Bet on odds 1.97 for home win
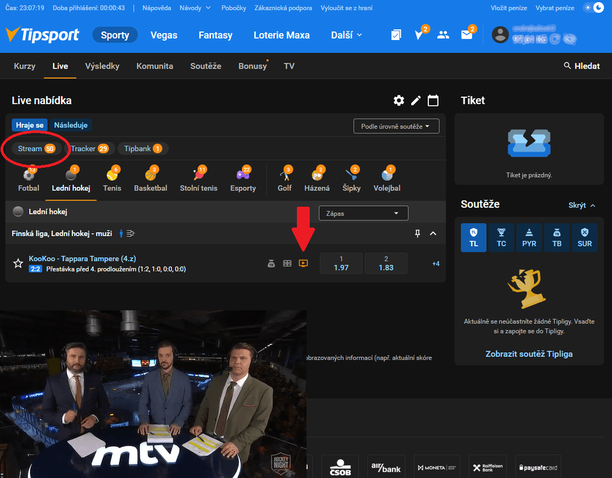The width and height of the screenshot is (612, 478). [341, 263]
